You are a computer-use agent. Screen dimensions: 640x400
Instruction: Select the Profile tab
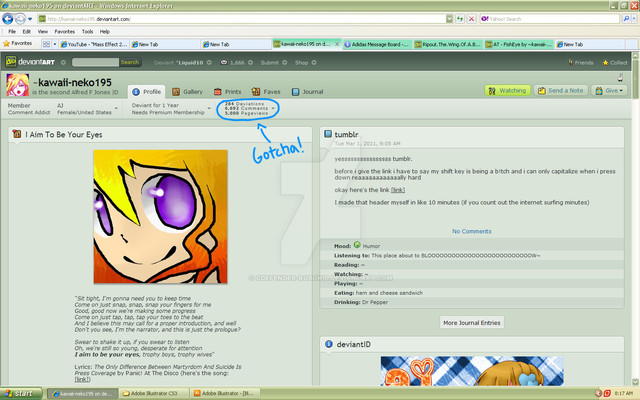click(x=146, y=92)
